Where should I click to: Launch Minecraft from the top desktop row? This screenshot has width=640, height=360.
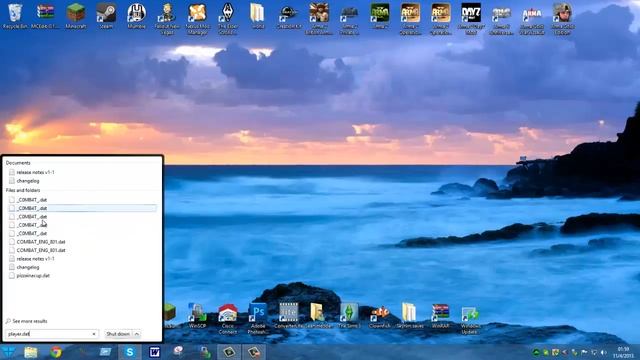76,16
